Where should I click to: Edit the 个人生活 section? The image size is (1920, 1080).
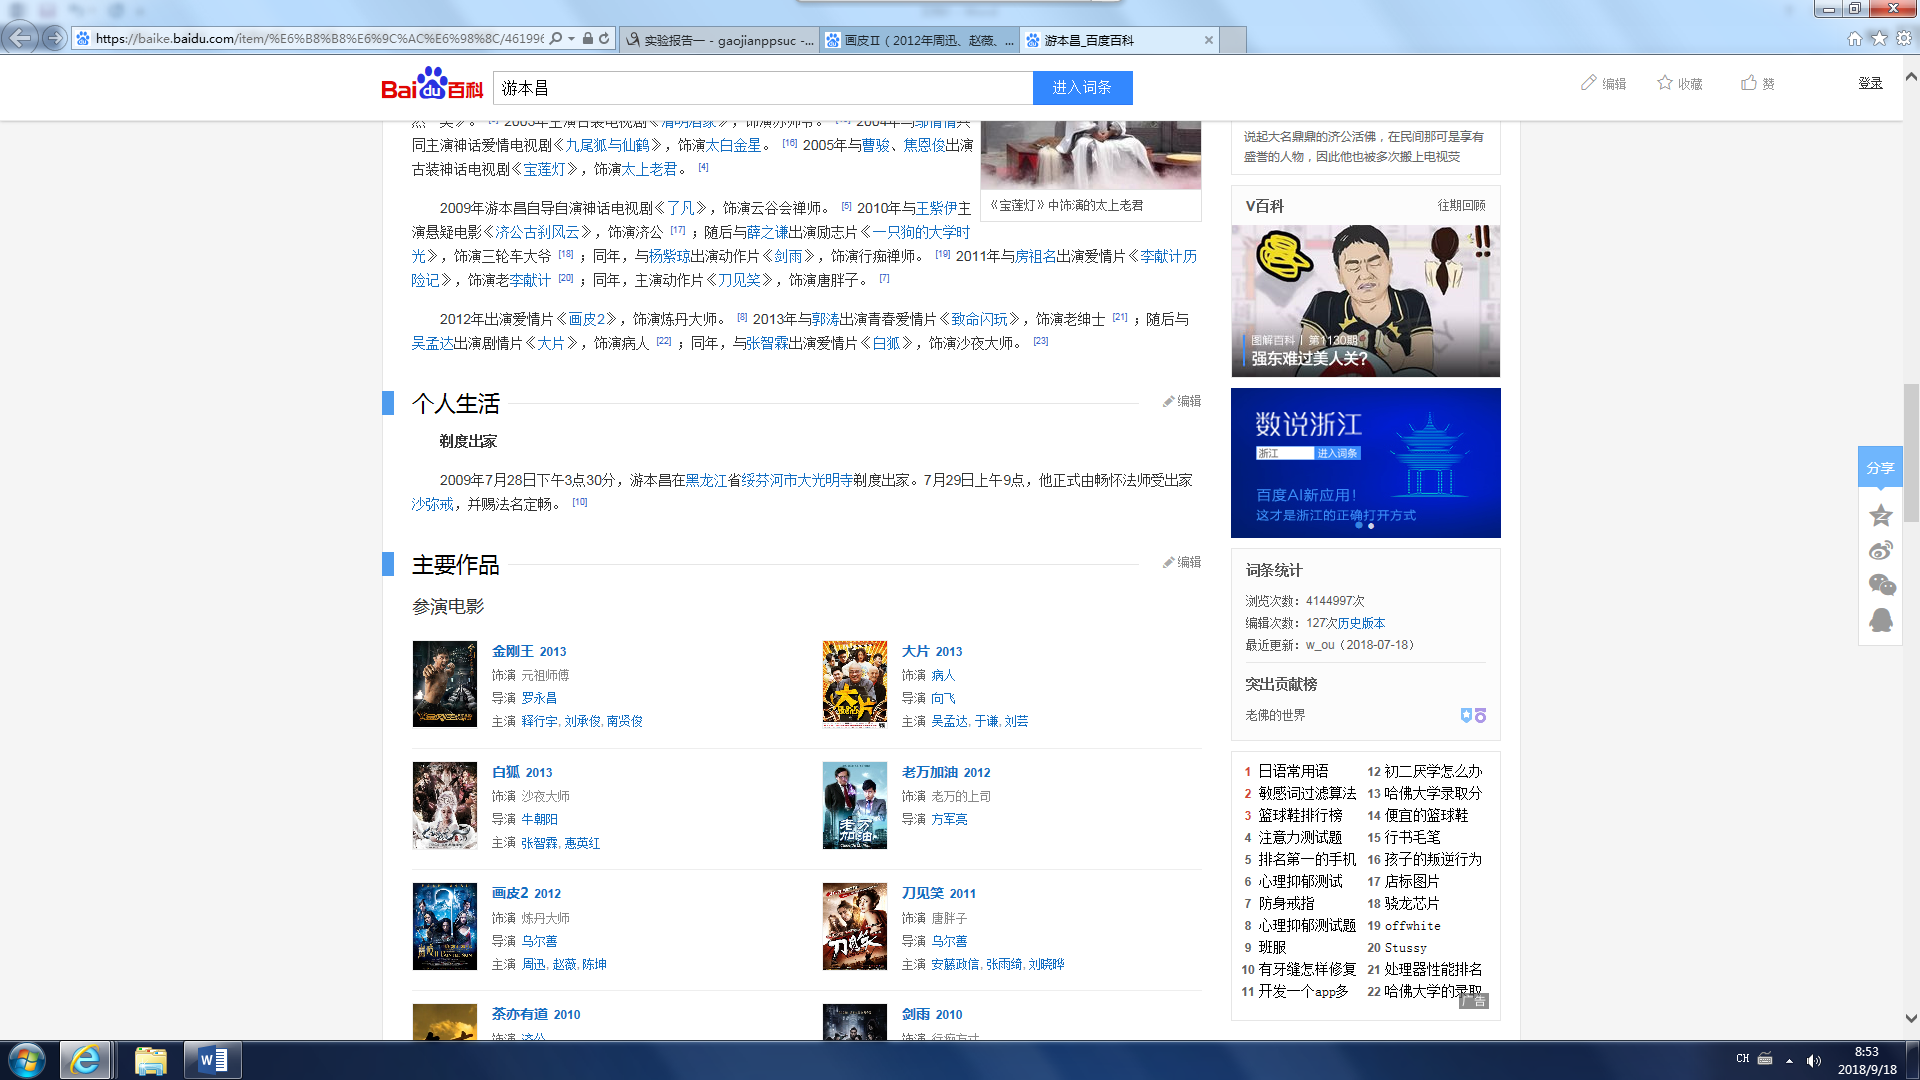[1182, 401]
